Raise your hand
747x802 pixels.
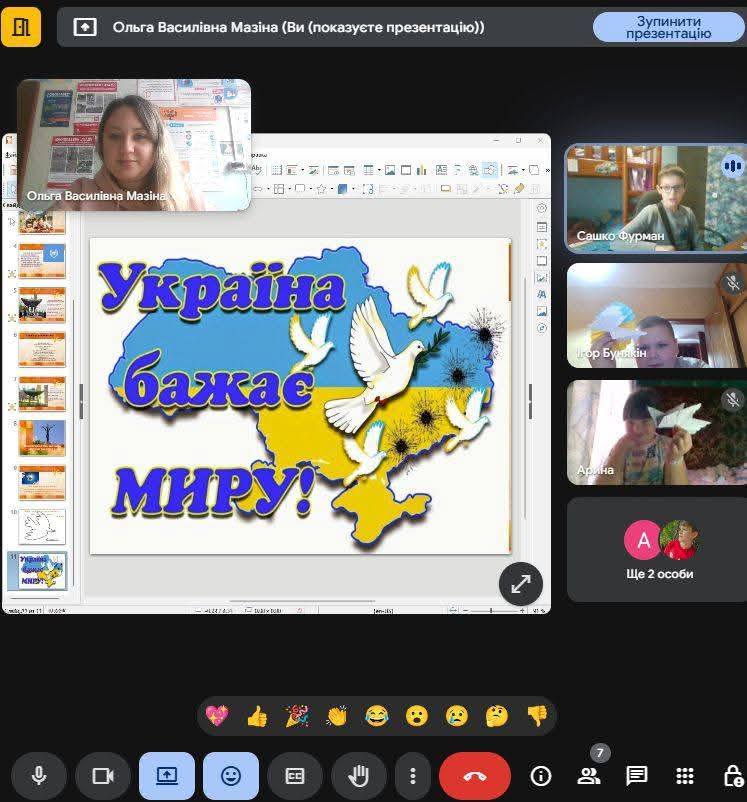click(x=359, y=776)
